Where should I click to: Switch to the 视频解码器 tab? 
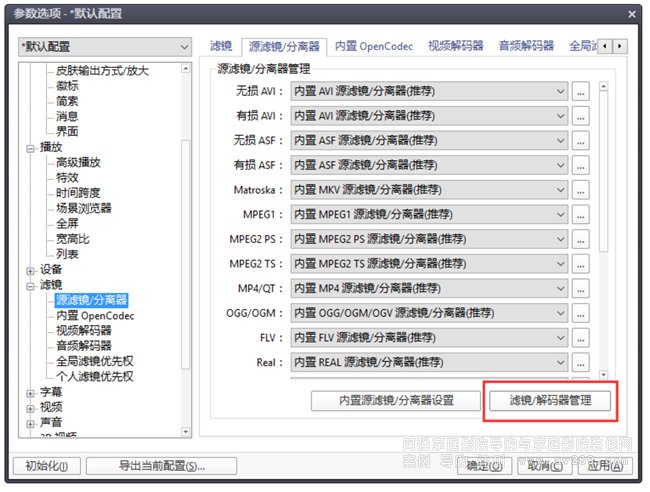[x=455, y=46]
